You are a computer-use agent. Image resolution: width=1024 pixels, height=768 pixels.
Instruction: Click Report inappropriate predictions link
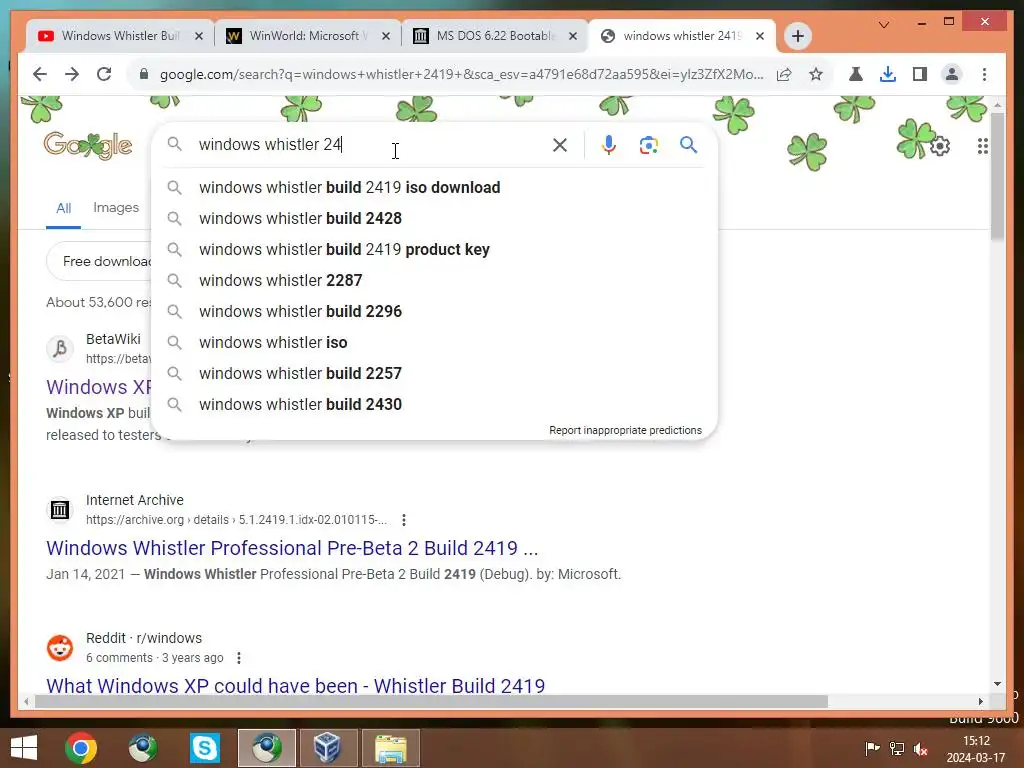[625, 430]
